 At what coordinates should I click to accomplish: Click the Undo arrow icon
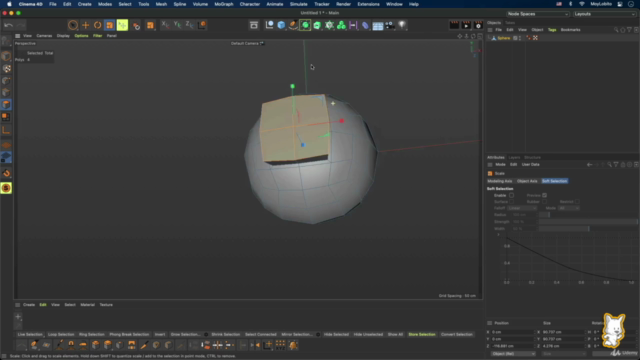coord(8,25)
